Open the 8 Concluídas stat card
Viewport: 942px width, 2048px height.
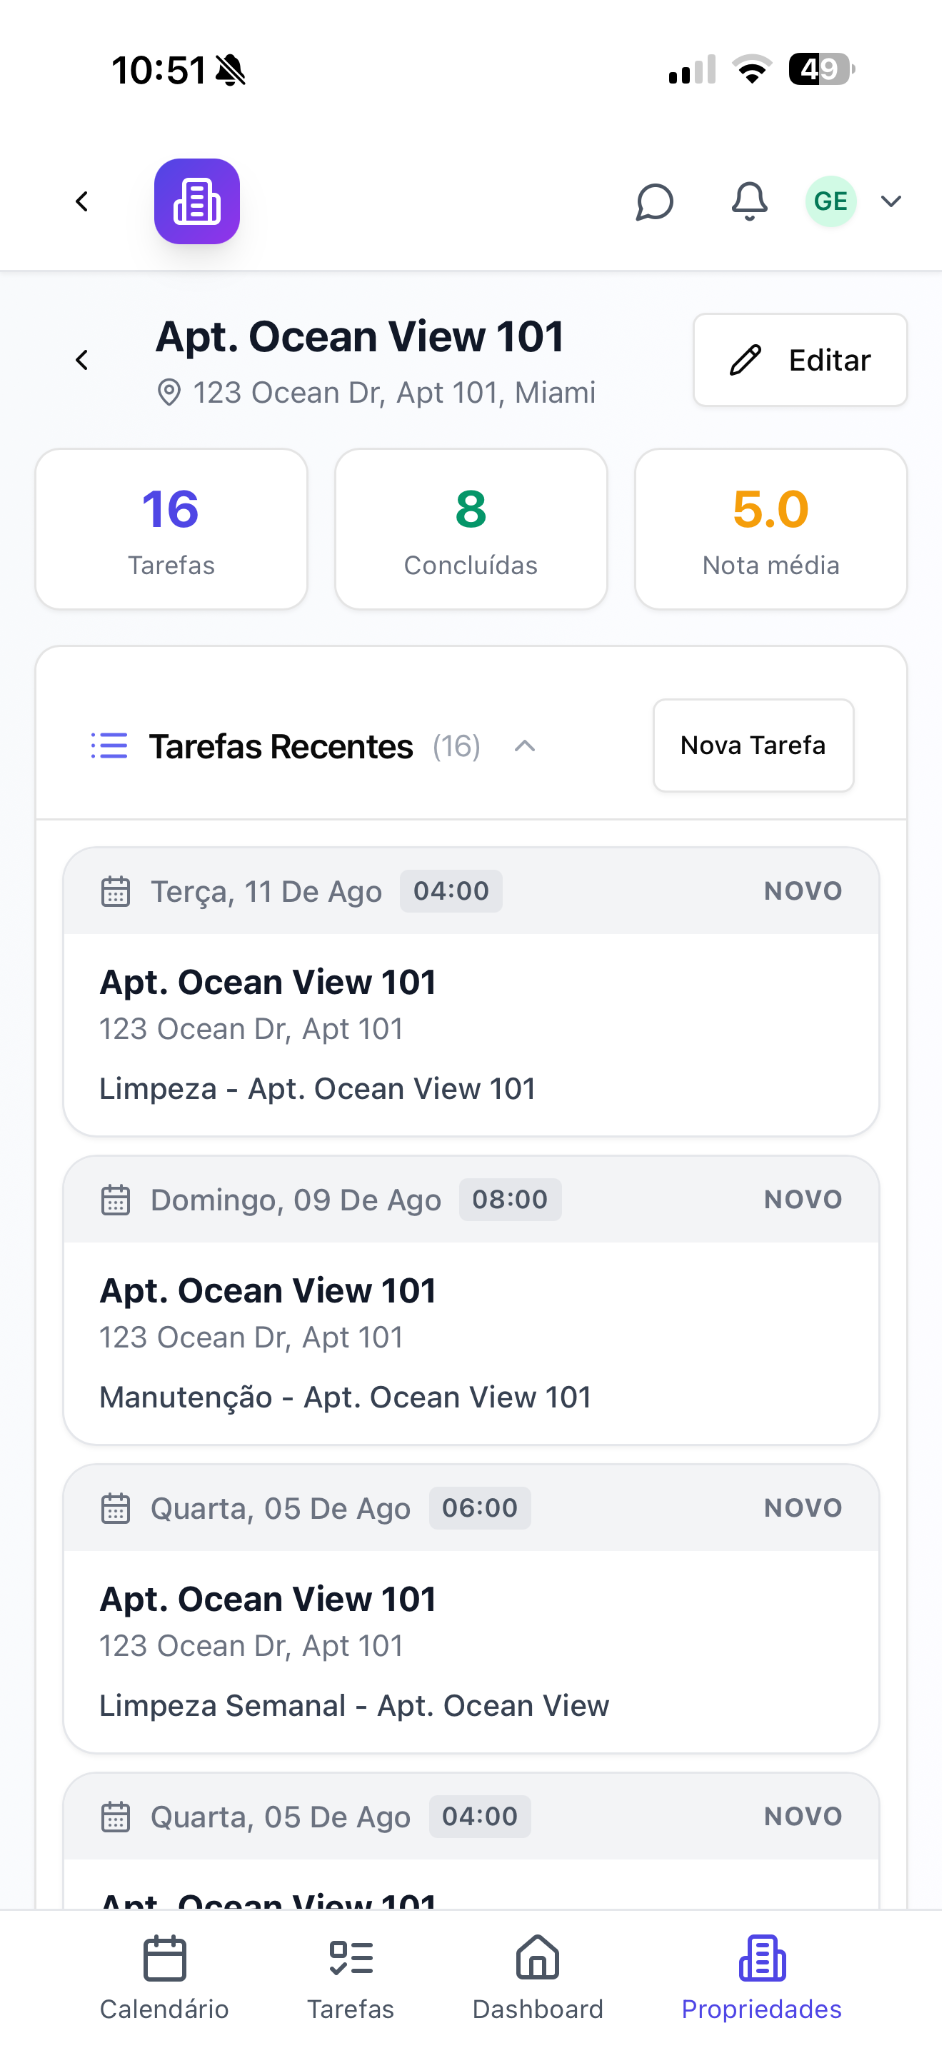pos(471,529)
